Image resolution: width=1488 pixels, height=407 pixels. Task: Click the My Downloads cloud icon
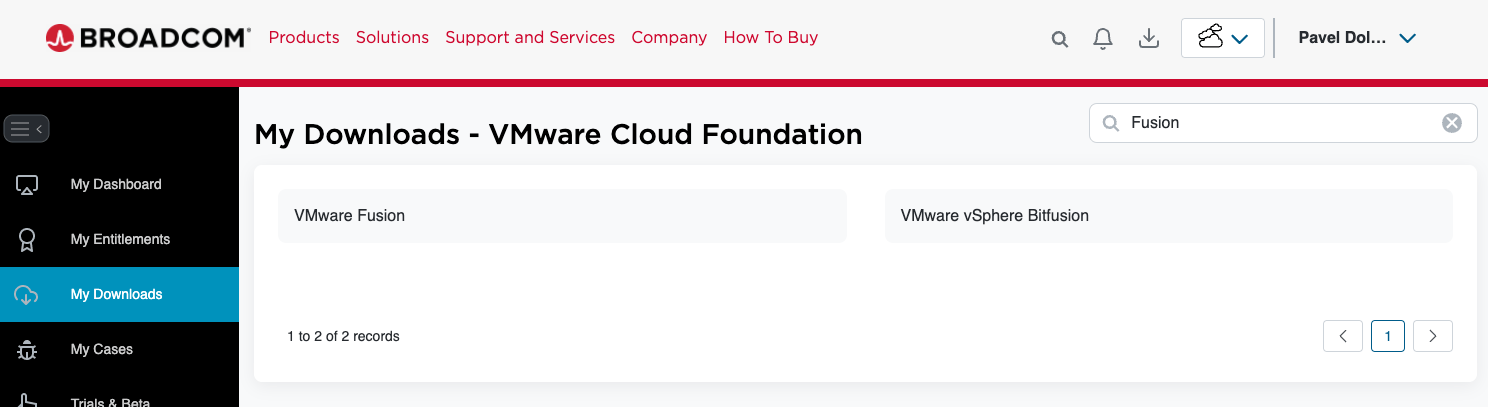[27, 295]
